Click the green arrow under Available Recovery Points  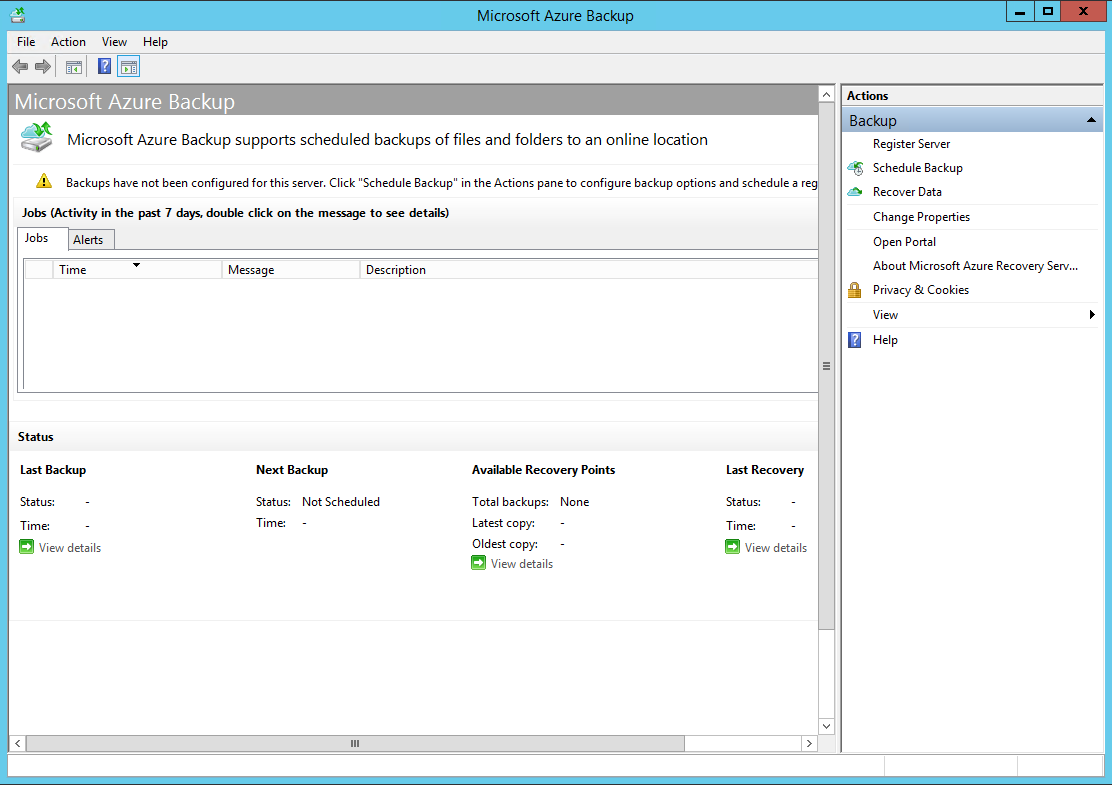pyautogui.click(x=479, y=563)
